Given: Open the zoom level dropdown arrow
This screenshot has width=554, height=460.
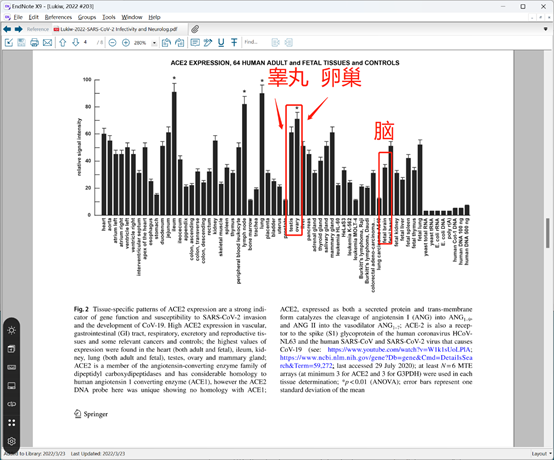Looking at the screenshot, I should pos(154,43).
